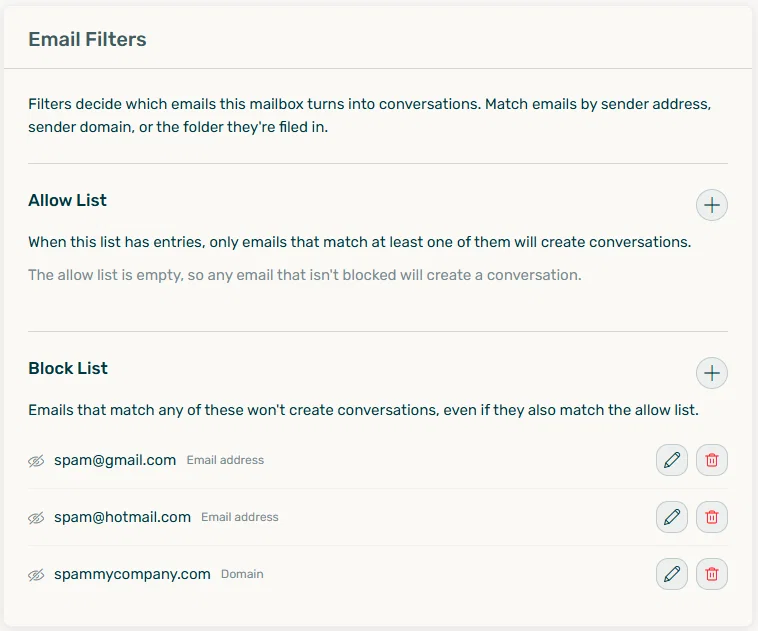Delete the spam@gmail.com filter
758x631 pixels.
click(x=712, y=460)
